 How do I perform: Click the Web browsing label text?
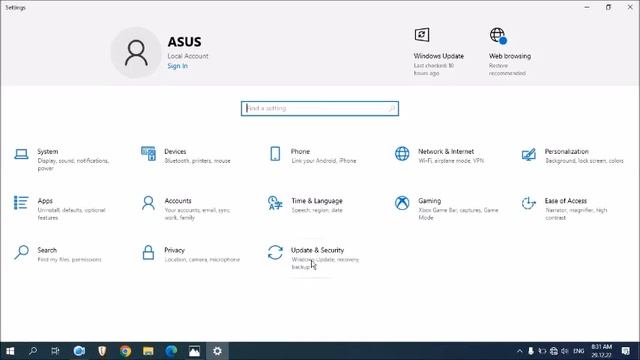pyautogui.click(x=510, y=56)
